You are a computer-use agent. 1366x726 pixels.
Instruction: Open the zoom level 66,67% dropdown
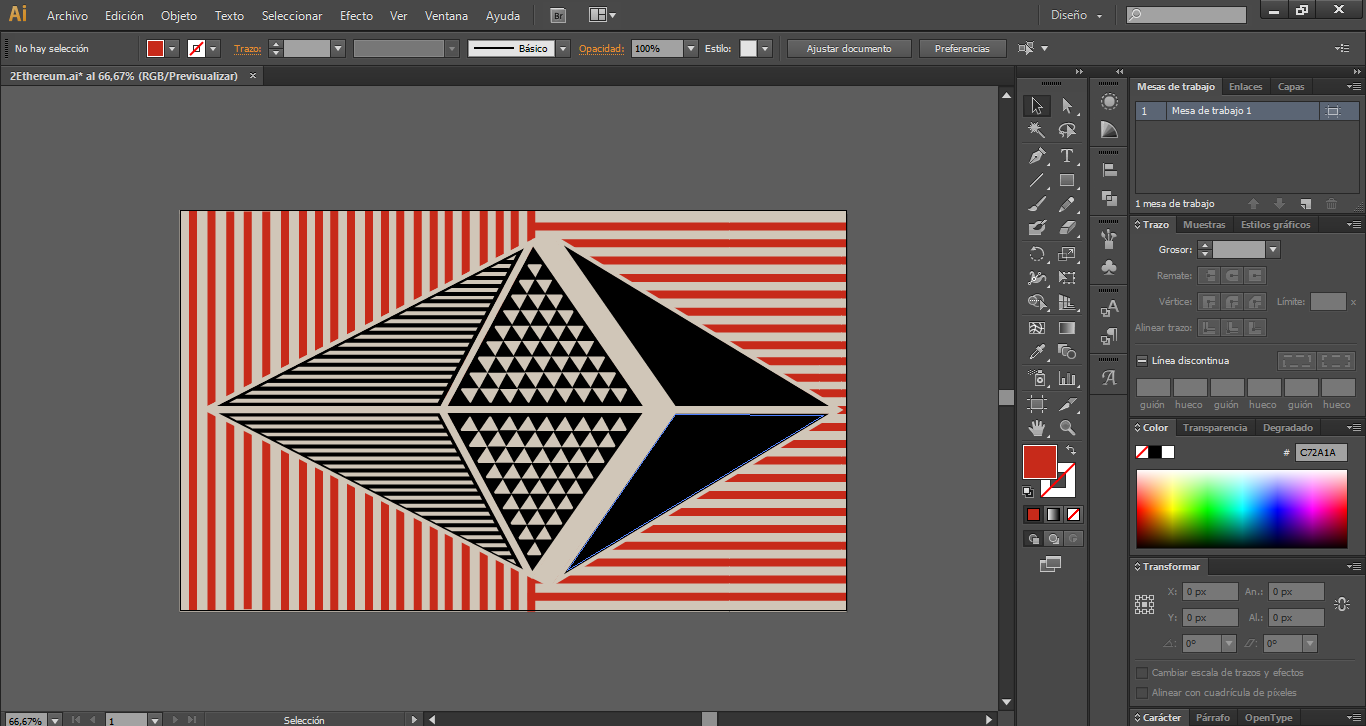[54, 720]
